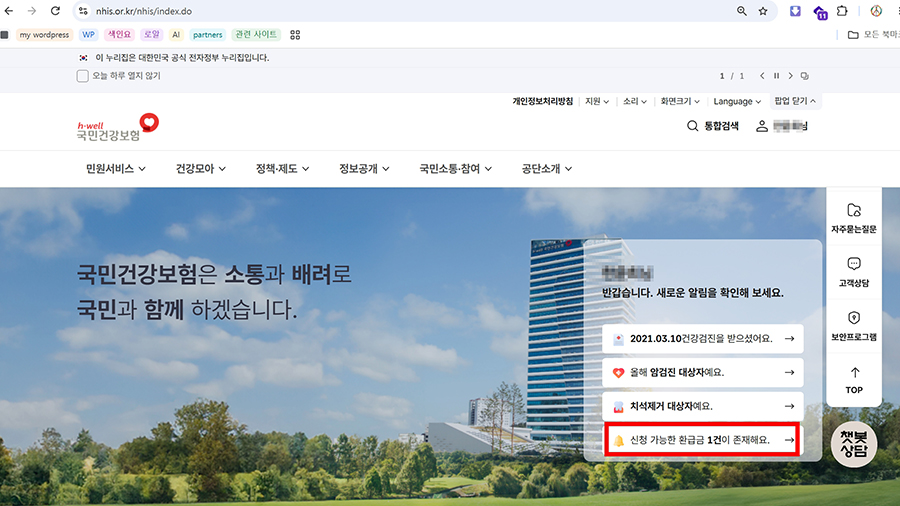Open the 챗봇상담 chatbot button
The height and width of the screenshot is (506, 900).
(854, 444)
